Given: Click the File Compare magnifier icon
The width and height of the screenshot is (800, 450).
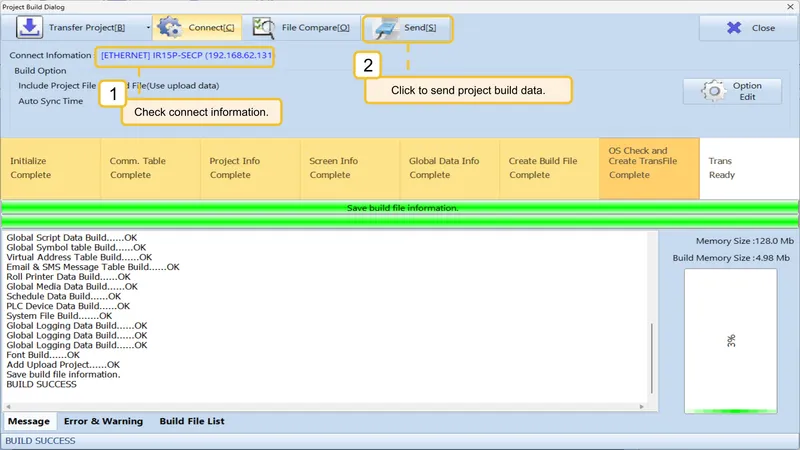Looking at the screenshot, I should [x=263, y=28].
